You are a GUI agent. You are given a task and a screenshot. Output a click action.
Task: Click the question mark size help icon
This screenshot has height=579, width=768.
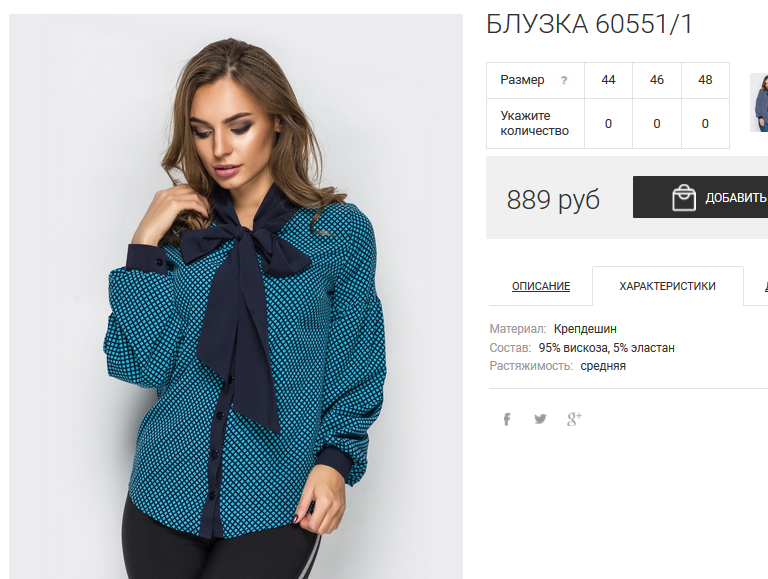[x=564, y=80]
